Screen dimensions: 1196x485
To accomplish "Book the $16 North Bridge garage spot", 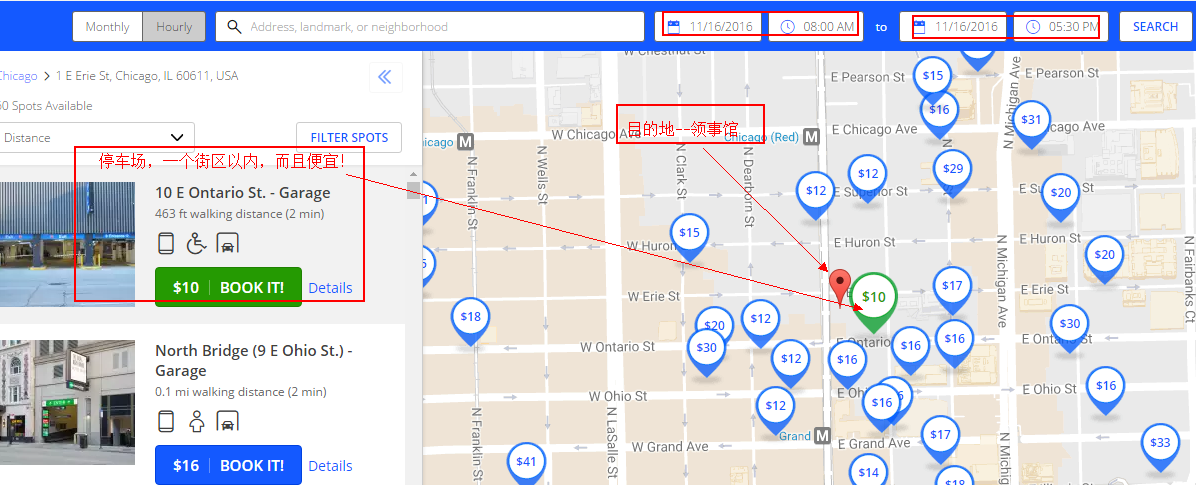I will [228, 465].
